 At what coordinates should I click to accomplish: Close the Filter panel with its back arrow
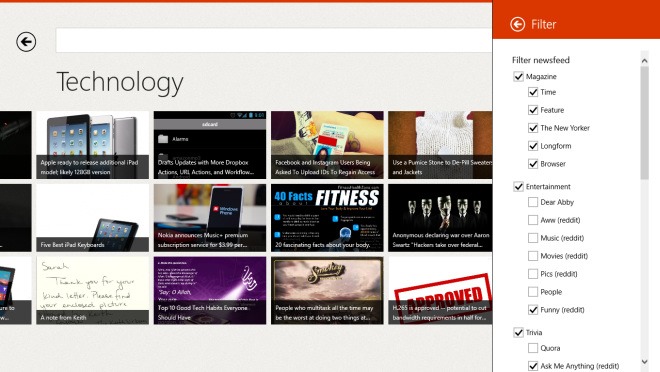517,24
